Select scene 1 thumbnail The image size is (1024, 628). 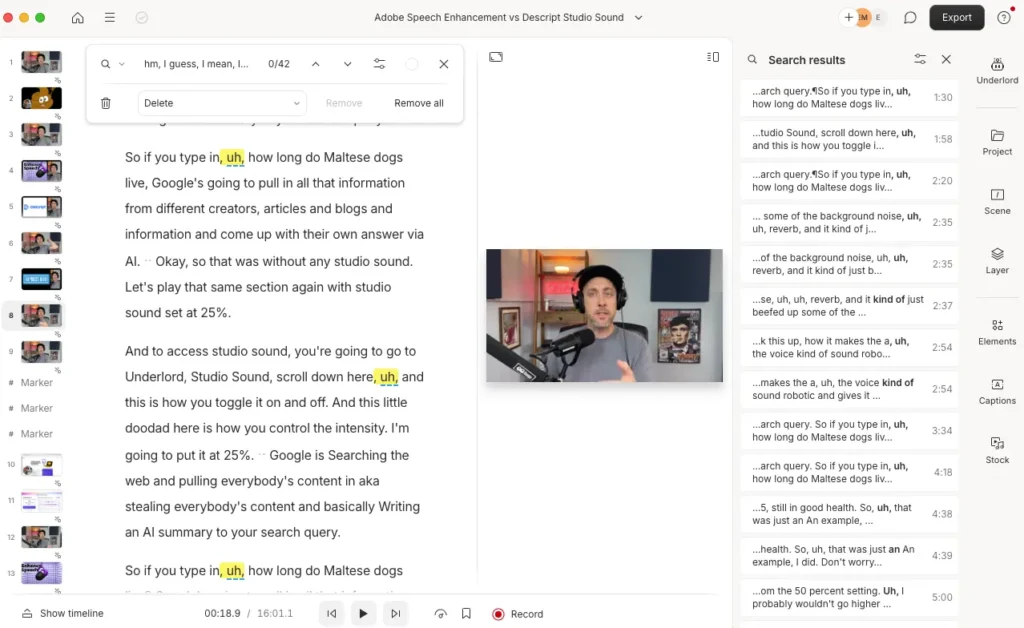coord(41,62)
